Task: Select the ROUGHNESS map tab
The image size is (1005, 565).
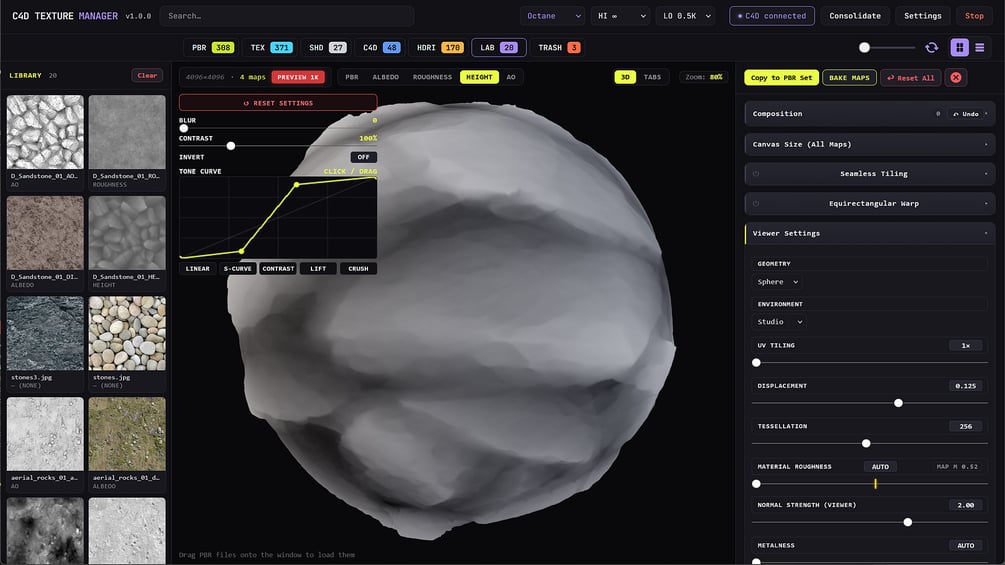Action: (x=432, y=77)
